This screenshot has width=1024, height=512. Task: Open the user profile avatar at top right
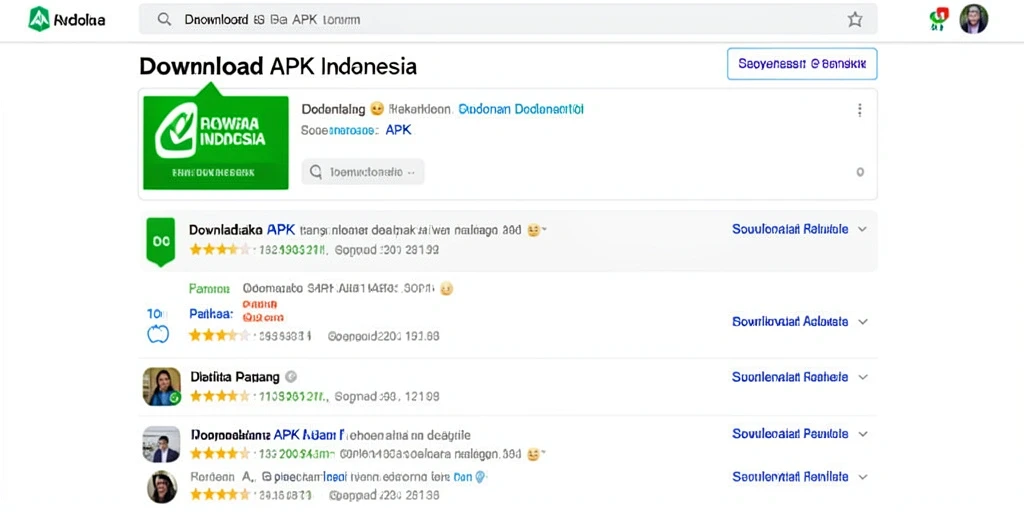974,19
